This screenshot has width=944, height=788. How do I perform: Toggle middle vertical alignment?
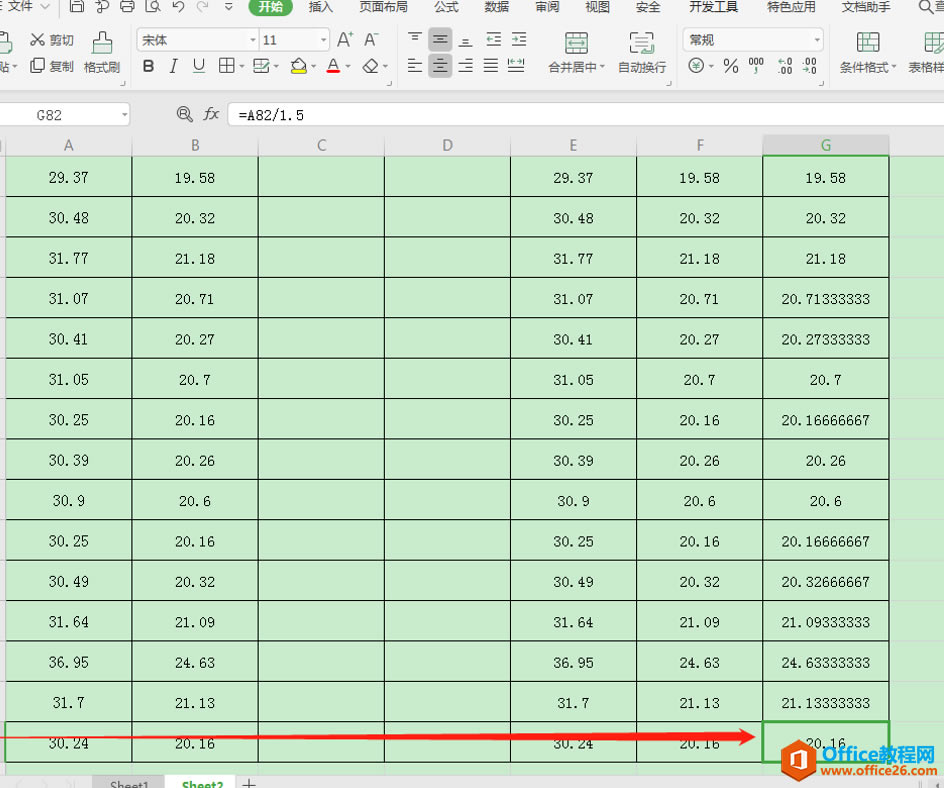click(x=440, y=40)
